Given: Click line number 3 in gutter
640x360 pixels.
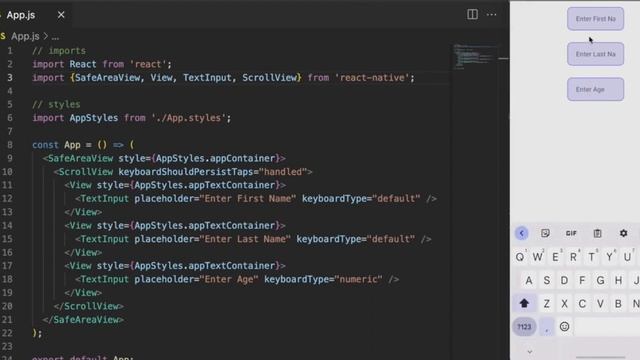Looking at the screenshot, I should (10, 78).
